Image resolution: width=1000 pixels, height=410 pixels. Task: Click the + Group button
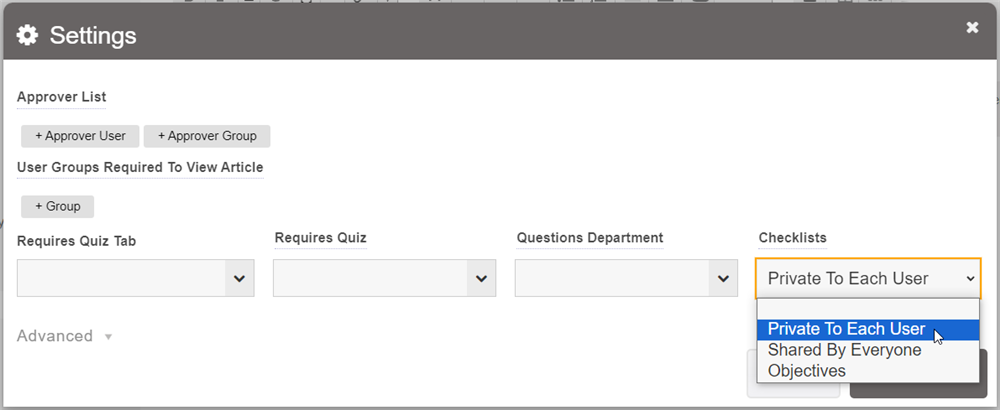57,206
